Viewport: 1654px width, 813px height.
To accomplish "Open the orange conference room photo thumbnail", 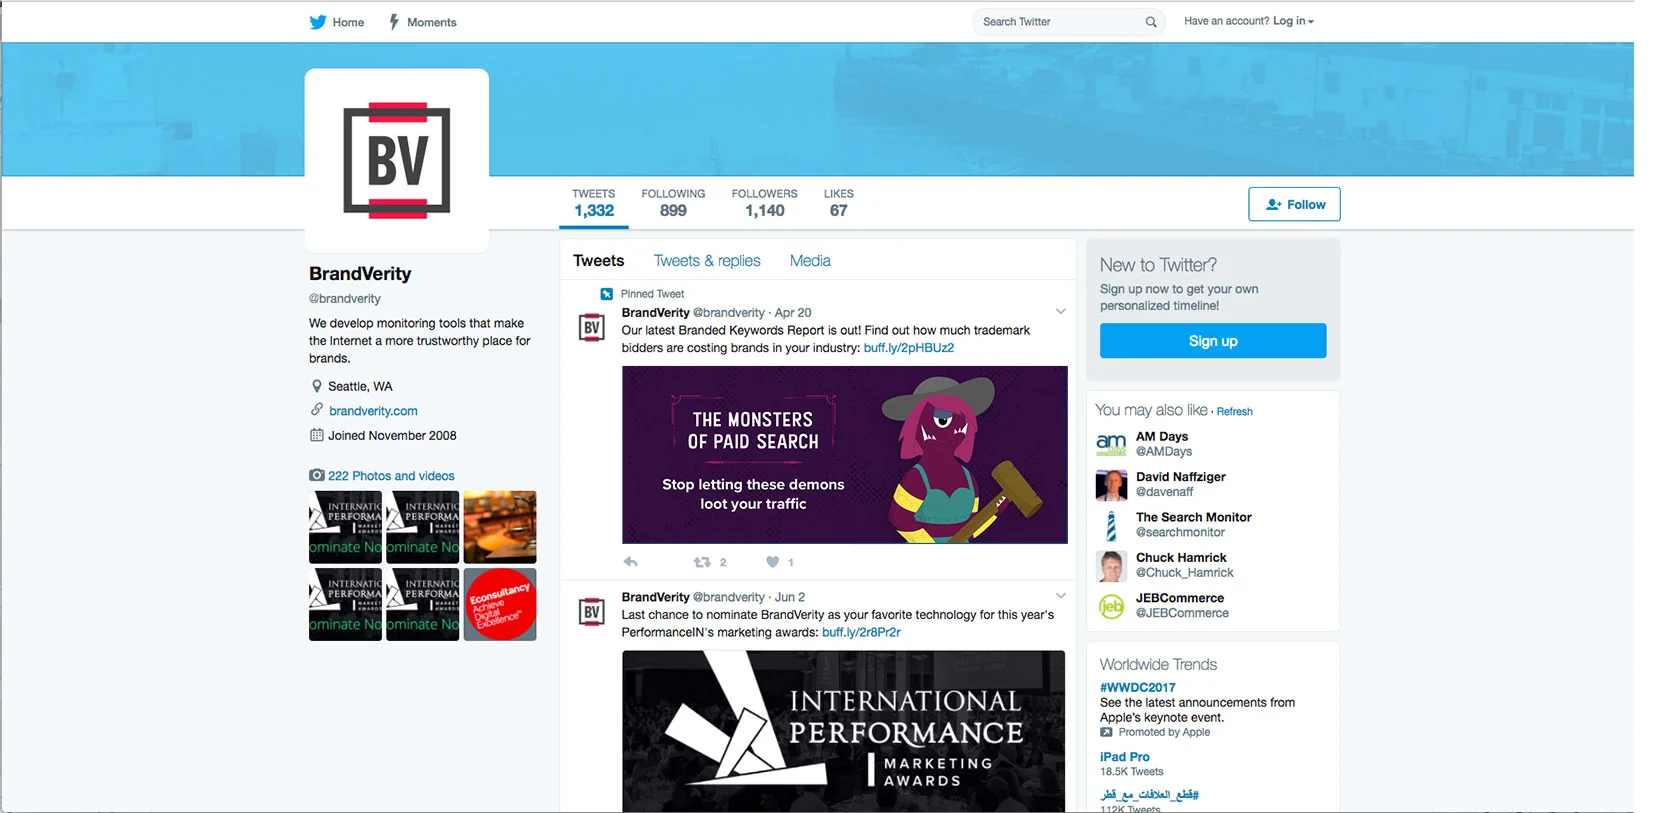I will pyautogui.click(x=500, y=527).
